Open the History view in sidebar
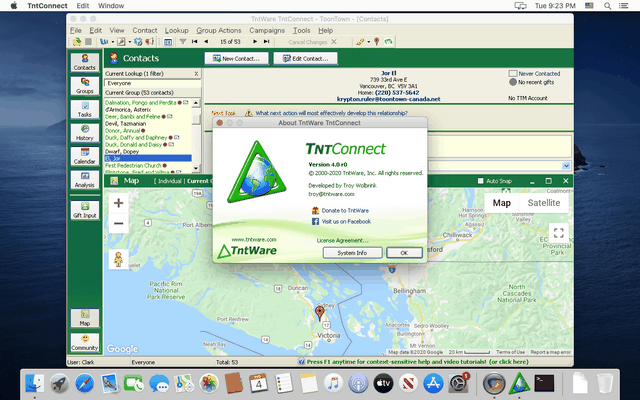The width and height of the screenshot is (640, 400). [x=84, y=133]
